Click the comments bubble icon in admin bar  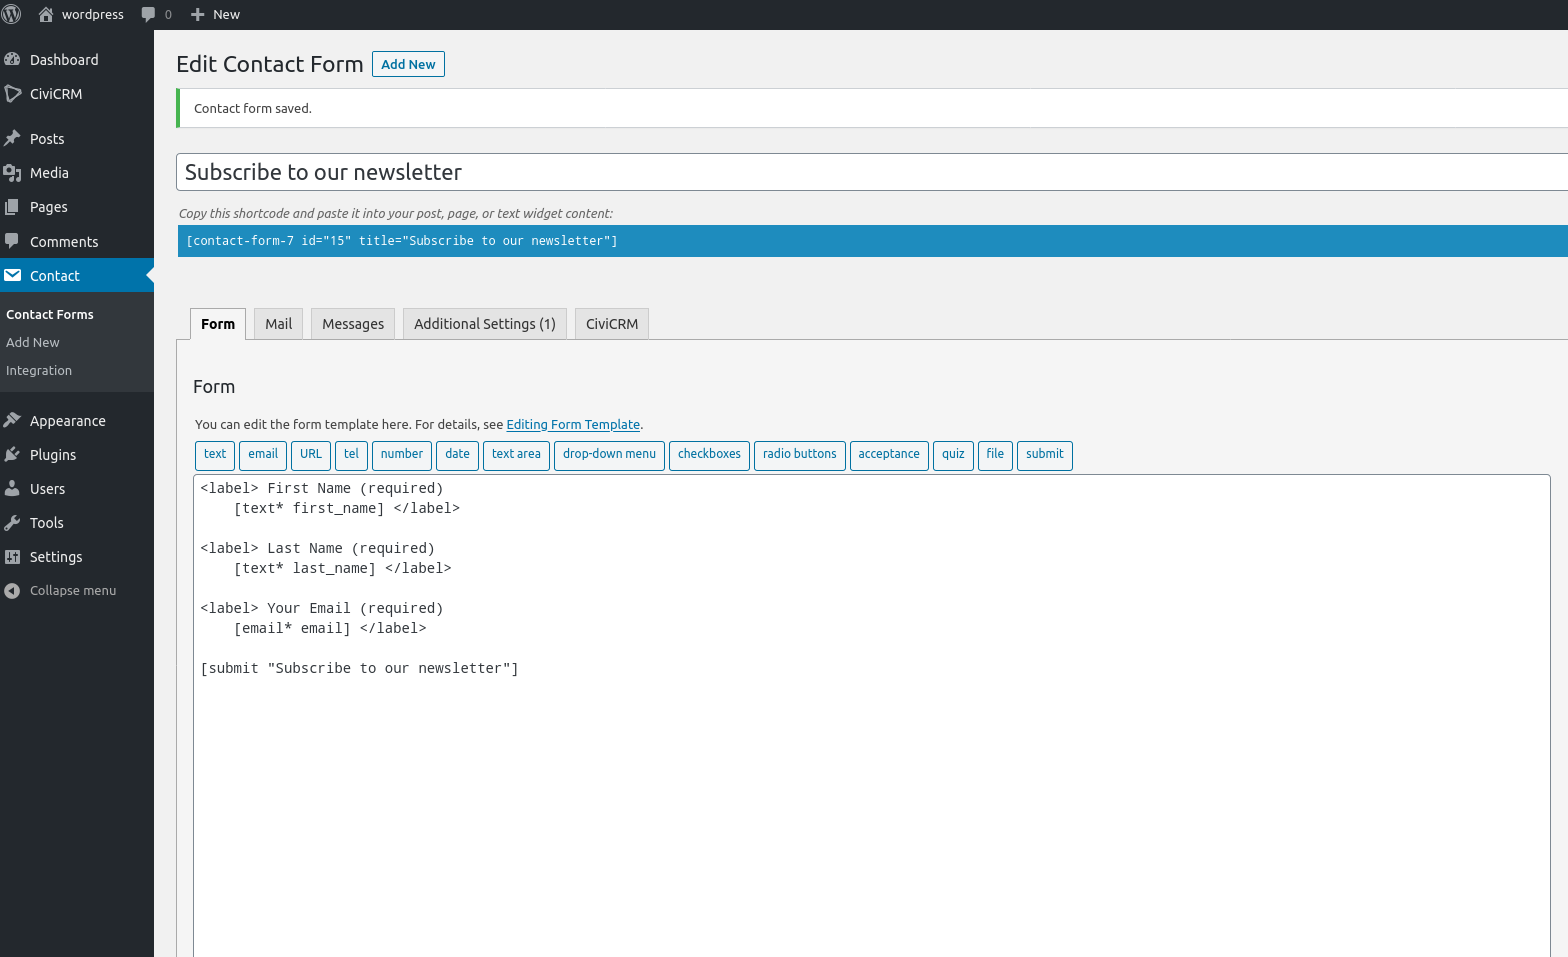[148, 14]
